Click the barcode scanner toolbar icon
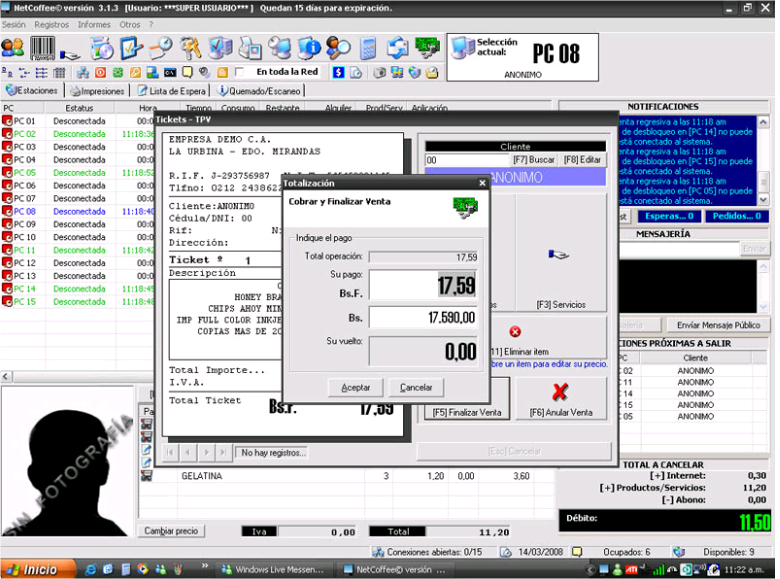 click(42, 48)
